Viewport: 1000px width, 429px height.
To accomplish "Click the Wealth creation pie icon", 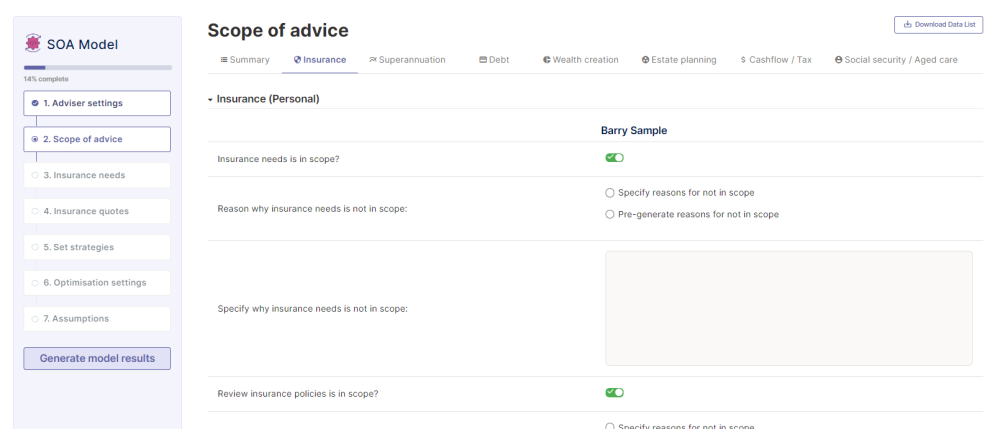I will (547, 60).
